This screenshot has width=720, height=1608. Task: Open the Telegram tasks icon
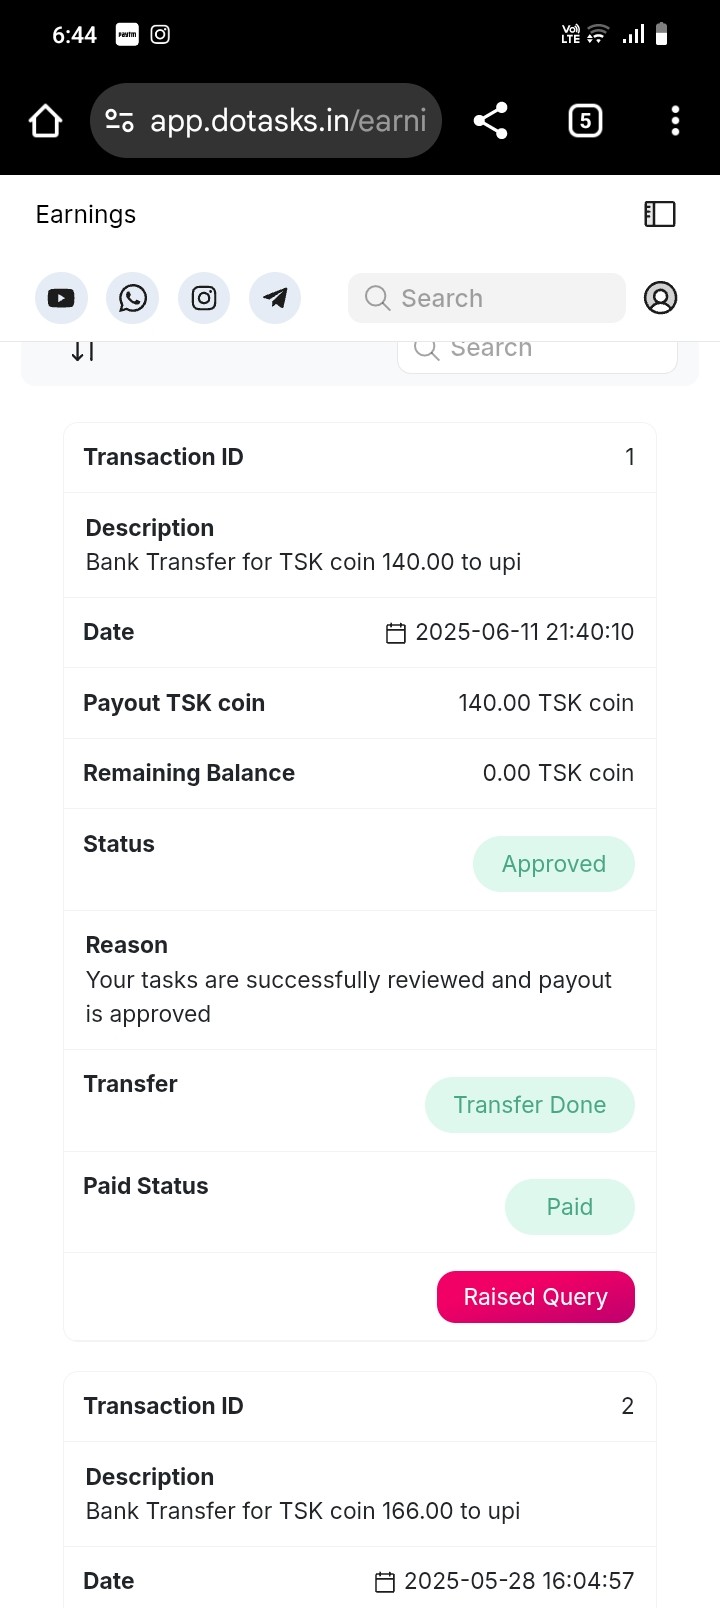(x=275, y=298)
